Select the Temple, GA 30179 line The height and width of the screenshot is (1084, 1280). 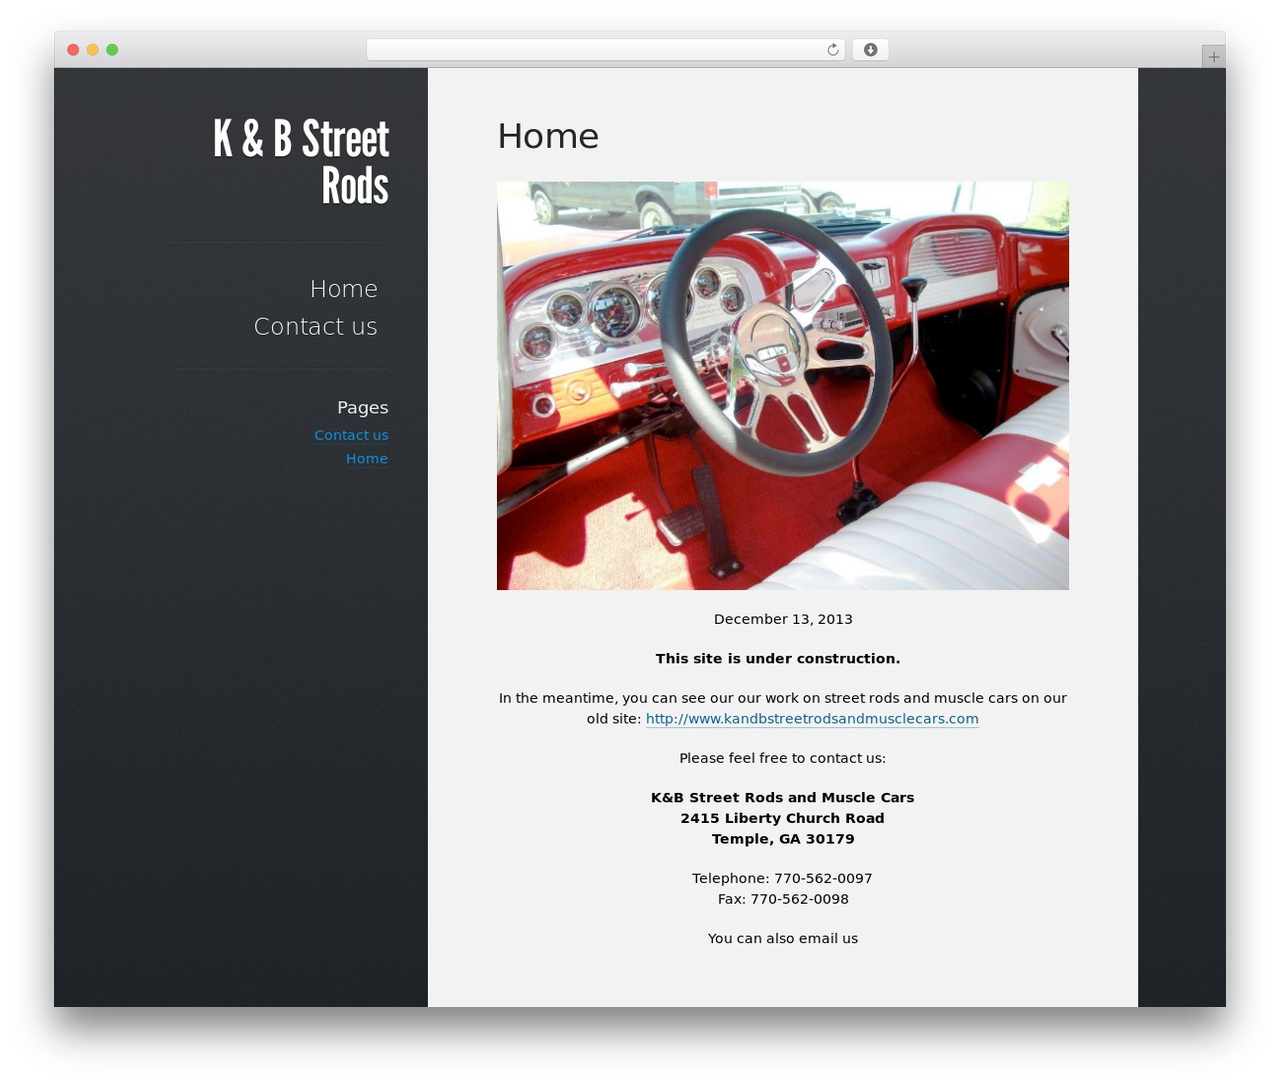(783, 839)
